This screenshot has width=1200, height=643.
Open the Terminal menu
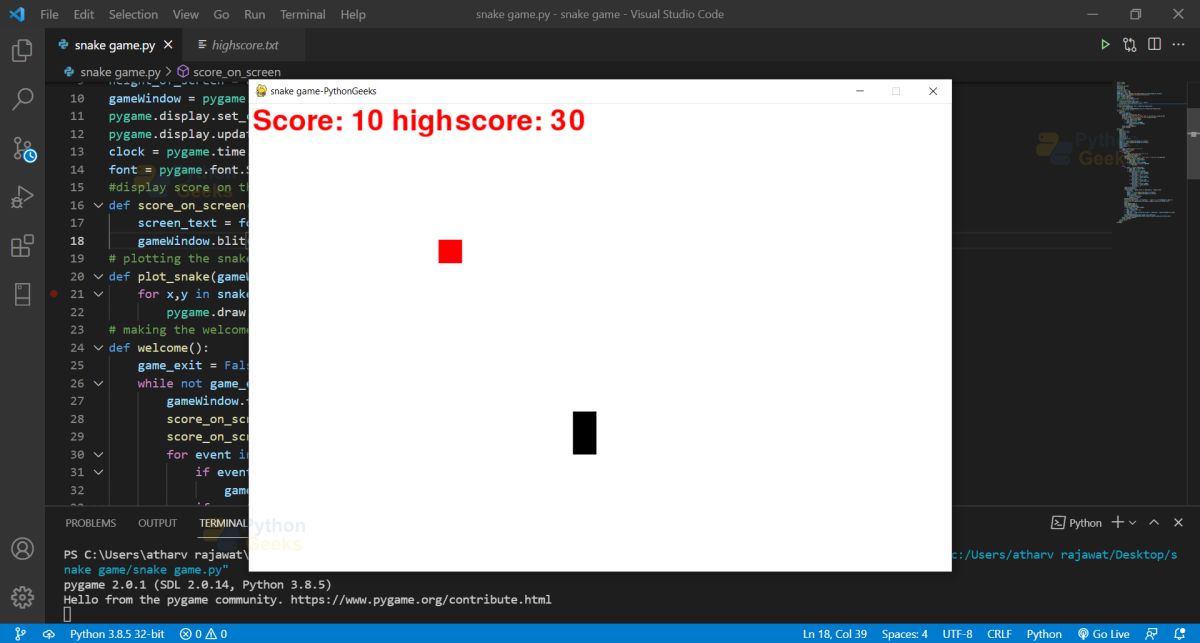[x=302, y=14]
